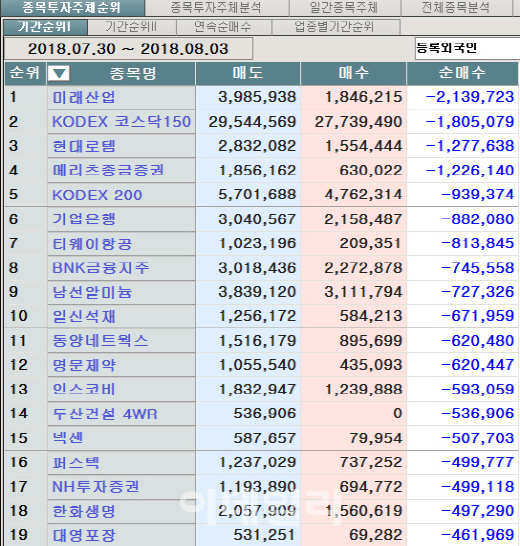Click the 매도 column header
Image resolution: width=520 pixels, height=546 pixels.
coord(248,73)
